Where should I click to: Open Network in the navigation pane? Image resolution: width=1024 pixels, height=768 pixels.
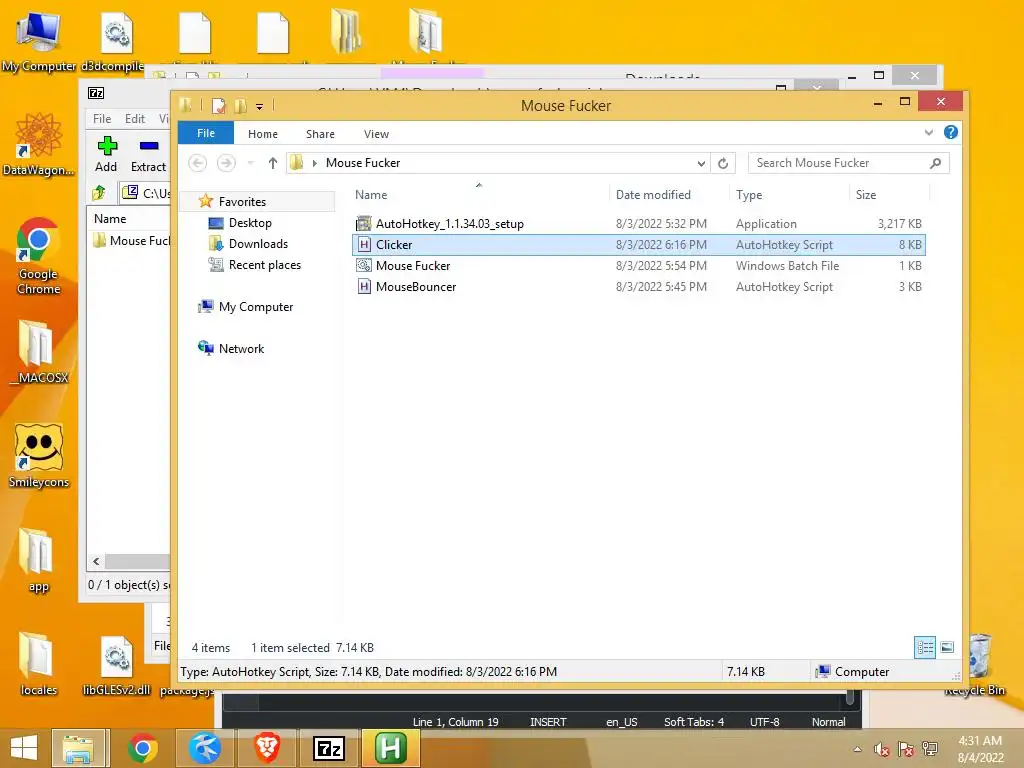click(x=241, y=349)
